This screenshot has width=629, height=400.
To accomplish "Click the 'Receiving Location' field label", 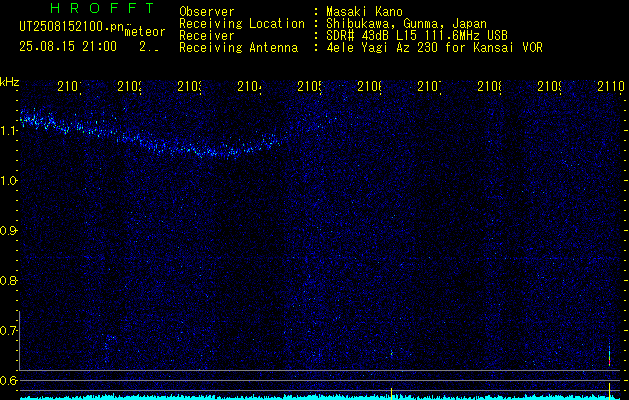I will click(x=242, y=24).
